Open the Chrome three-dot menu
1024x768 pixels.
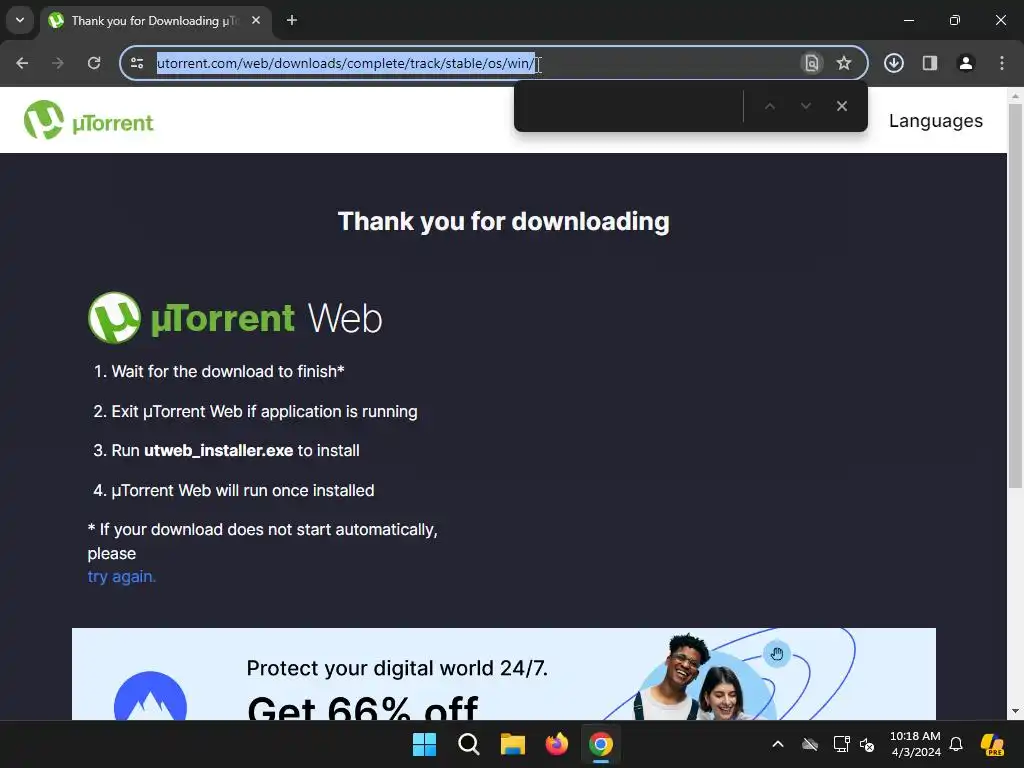pyautogui.click(x=1001, y=63)
